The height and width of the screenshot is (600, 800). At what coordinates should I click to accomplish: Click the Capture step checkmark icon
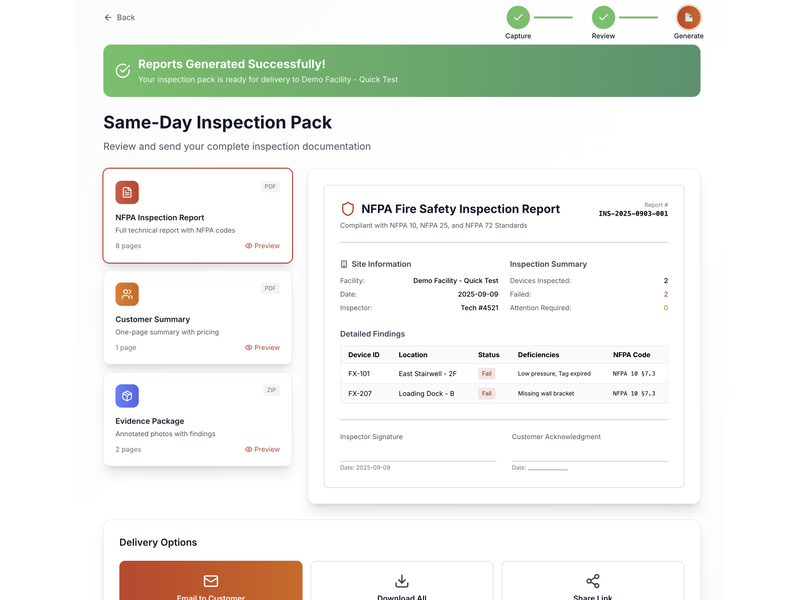pos(518,17)
